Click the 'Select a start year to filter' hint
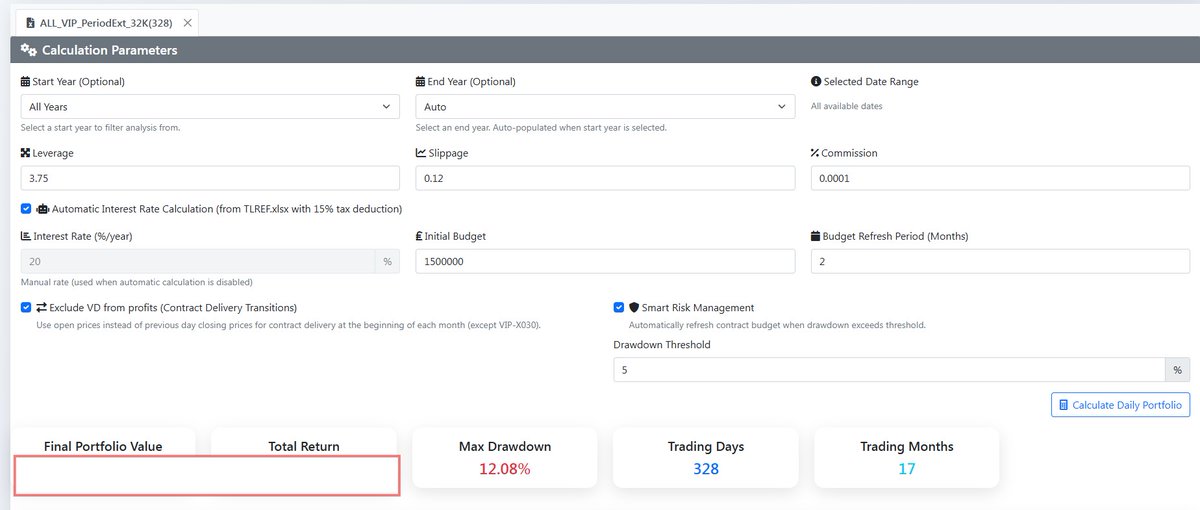The height and width of the screenshot is (510, 1200). pos(100,128)
